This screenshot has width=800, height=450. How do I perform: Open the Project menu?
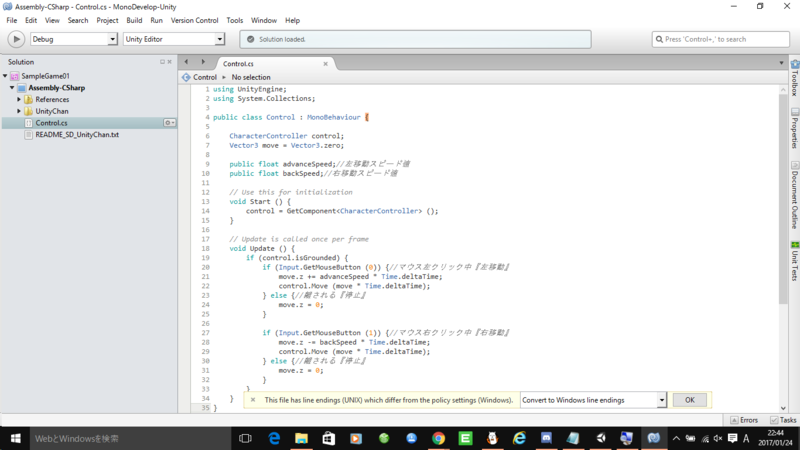(x=107, y=20)
